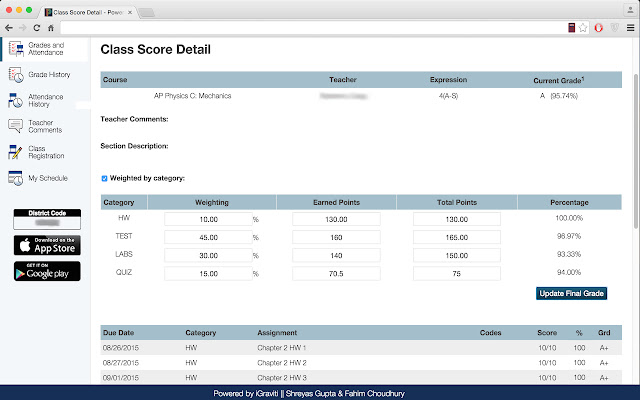
Task: Click the page vertical scrollbar
Action: [636, 151]
